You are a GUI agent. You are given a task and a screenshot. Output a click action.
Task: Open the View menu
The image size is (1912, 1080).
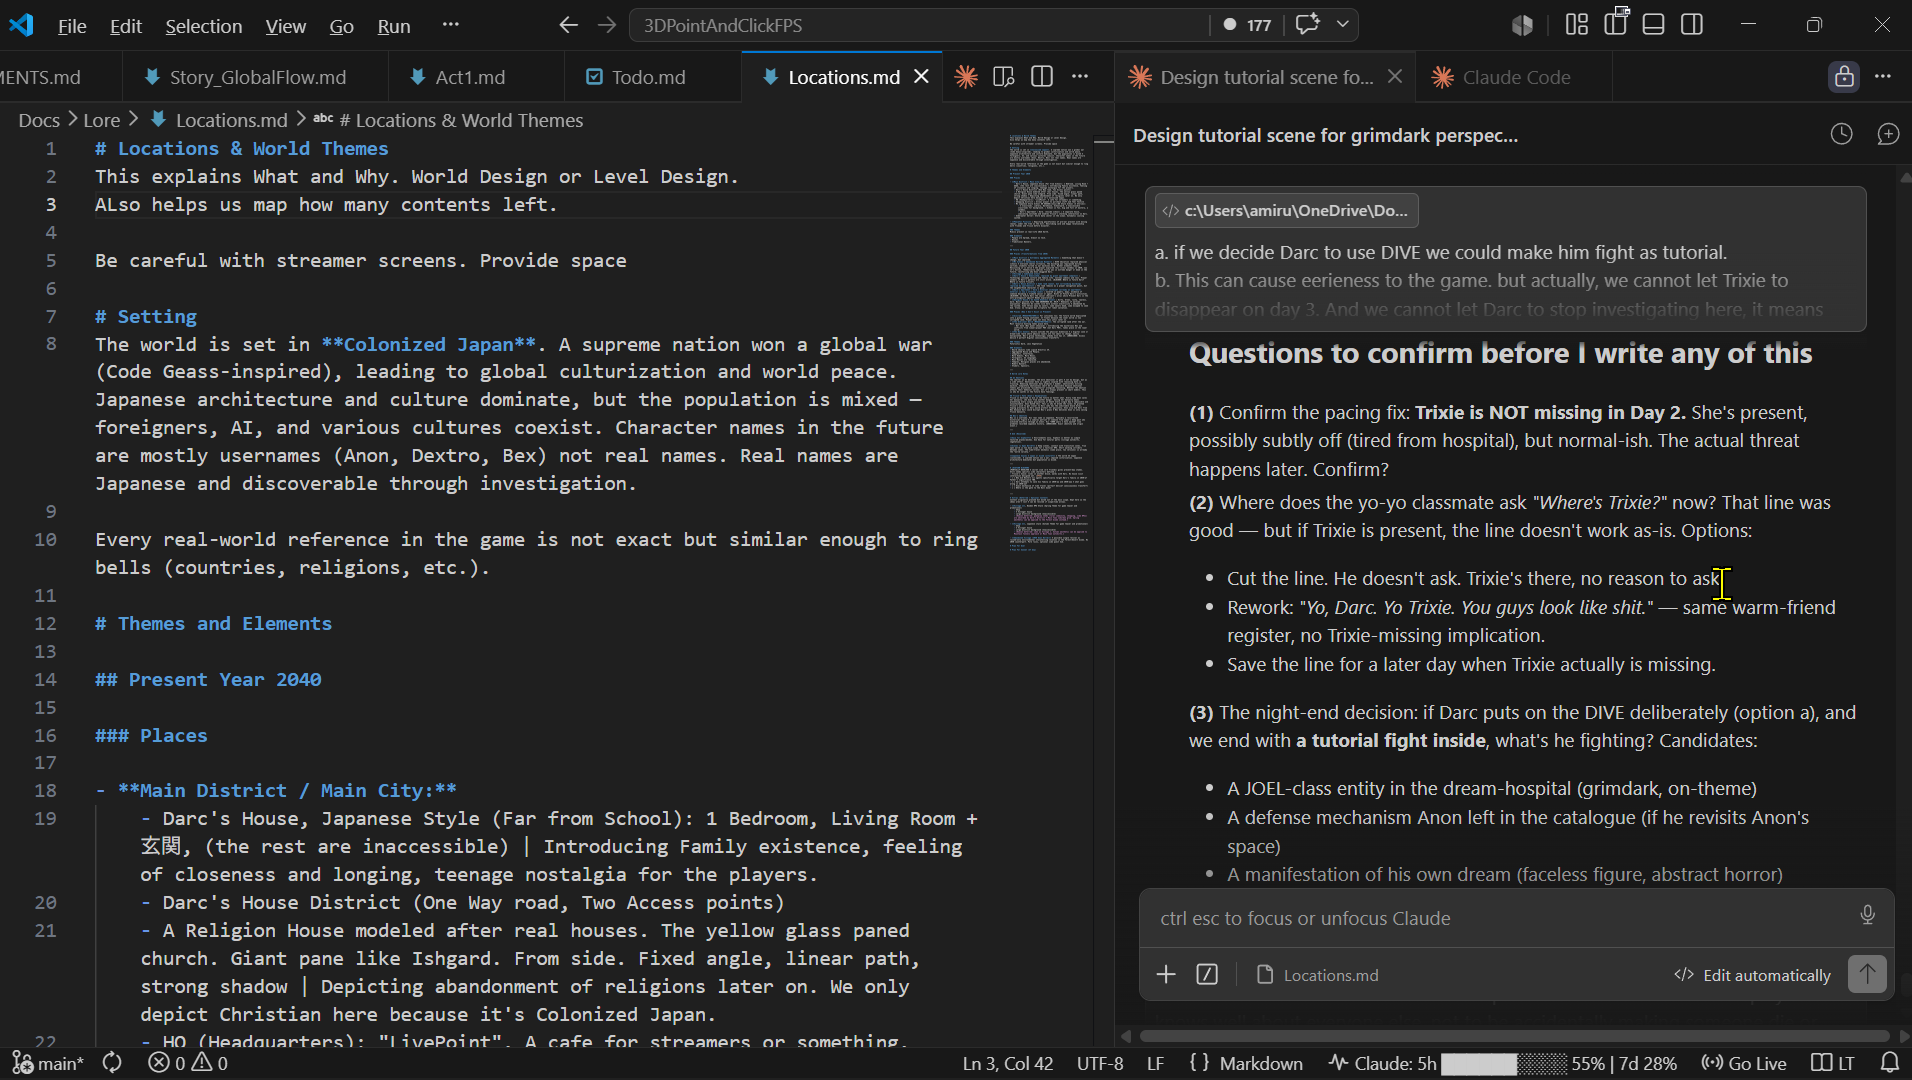(285, 25)
